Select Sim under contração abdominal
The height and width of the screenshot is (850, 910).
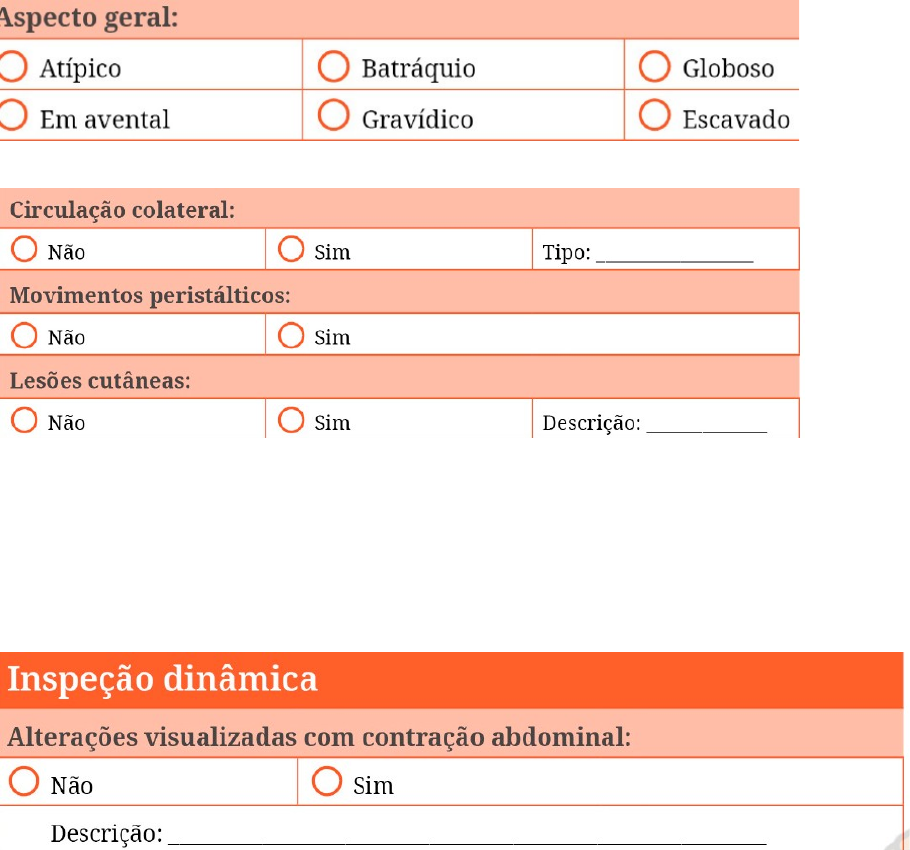(x=327, y=781)
